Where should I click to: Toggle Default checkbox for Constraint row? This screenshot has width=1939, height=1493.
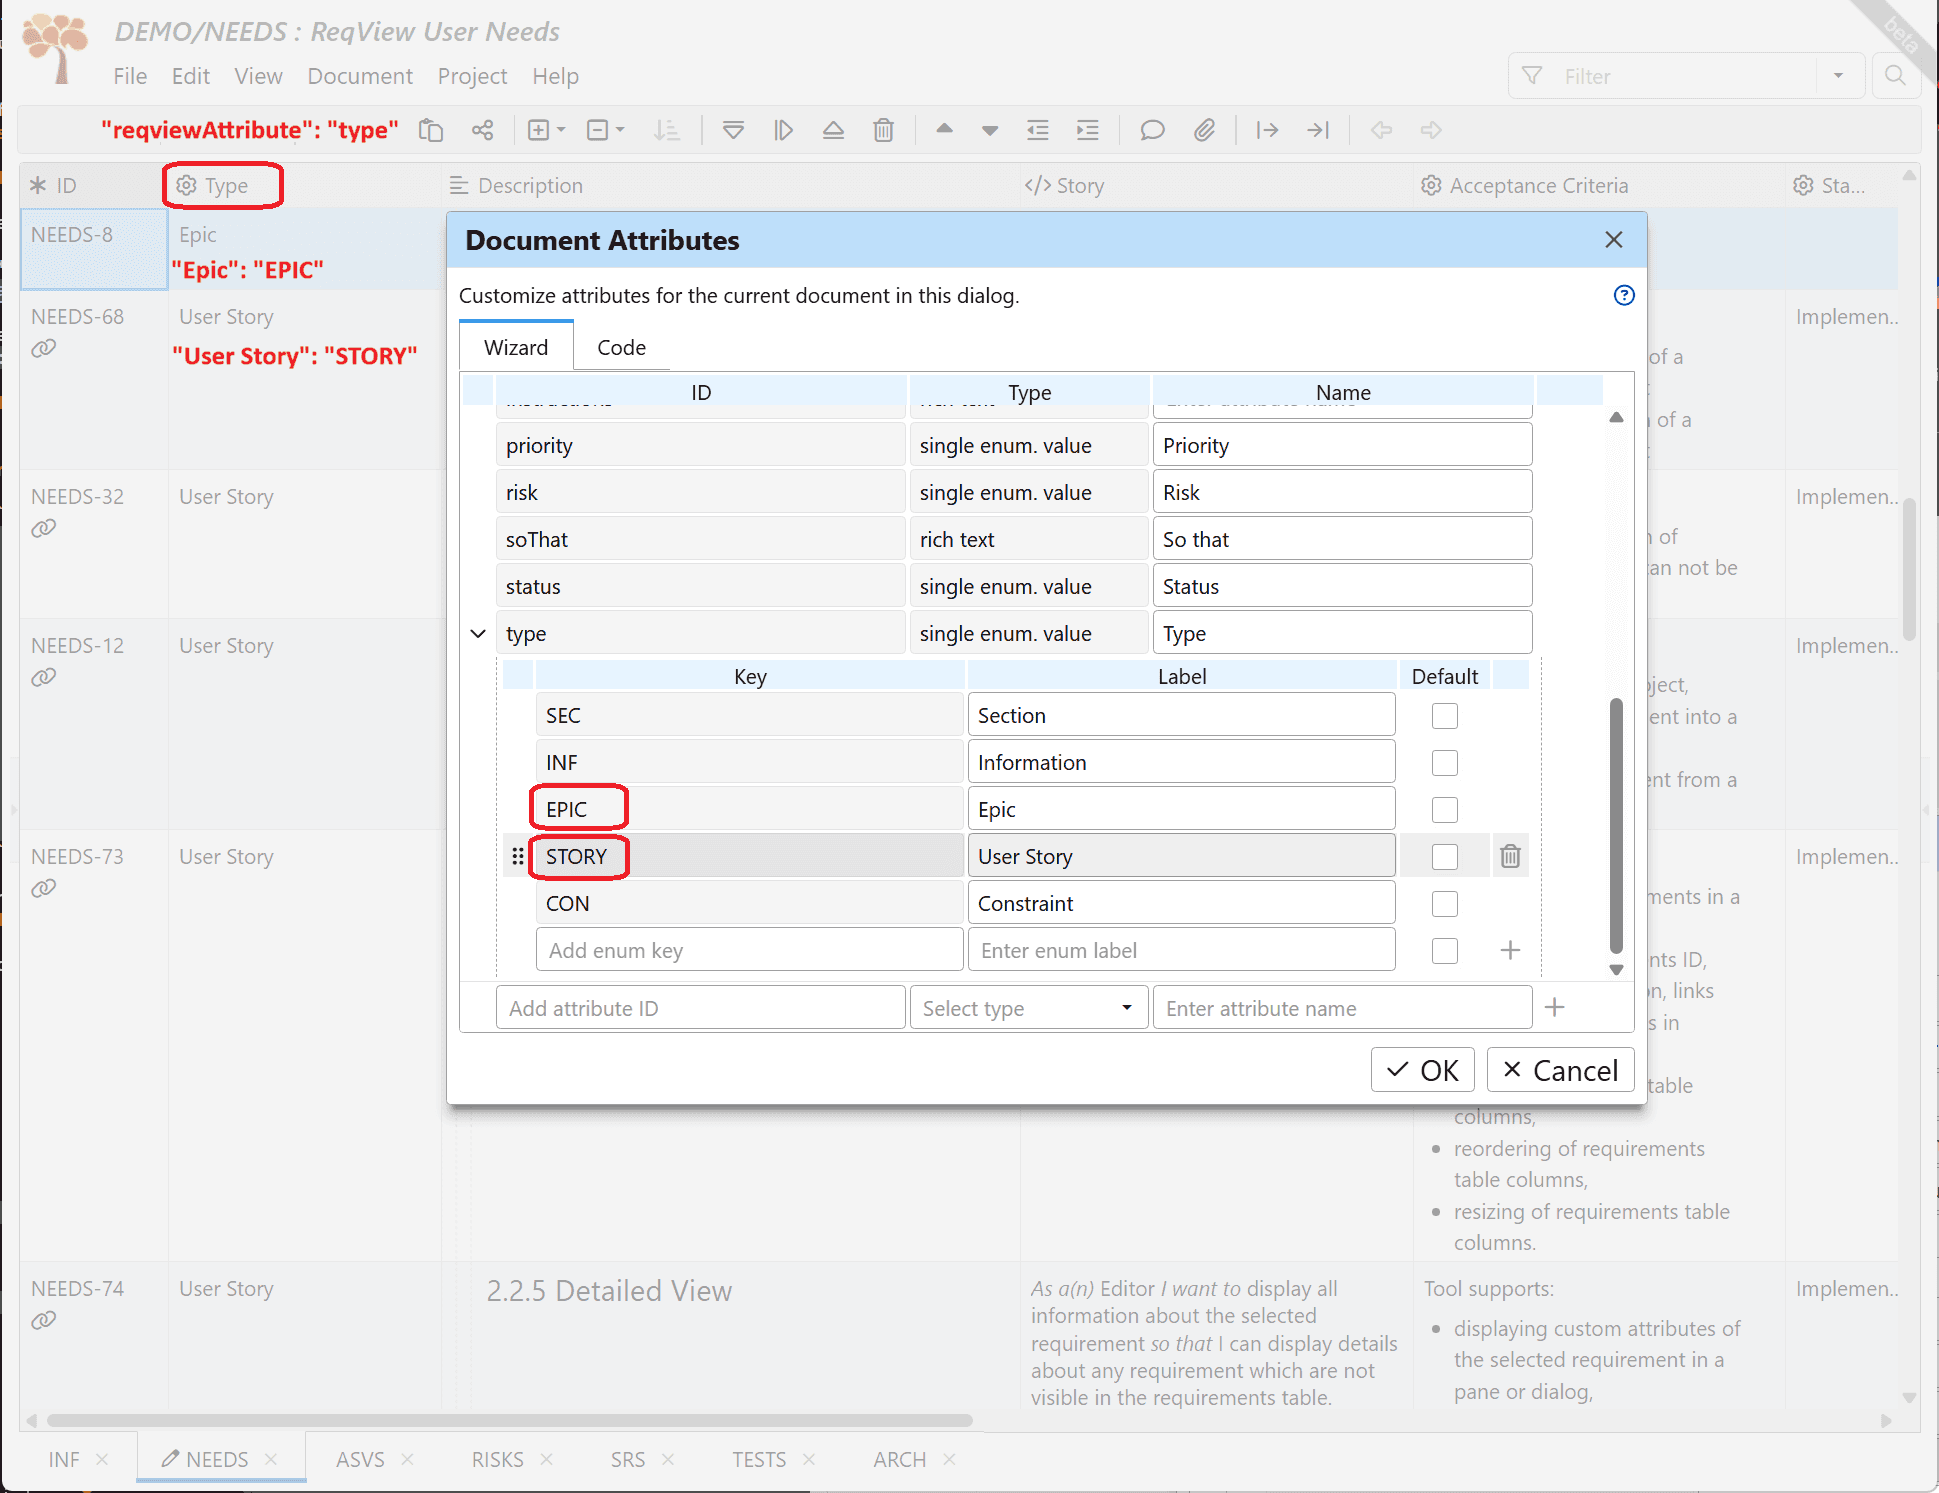1444,903
